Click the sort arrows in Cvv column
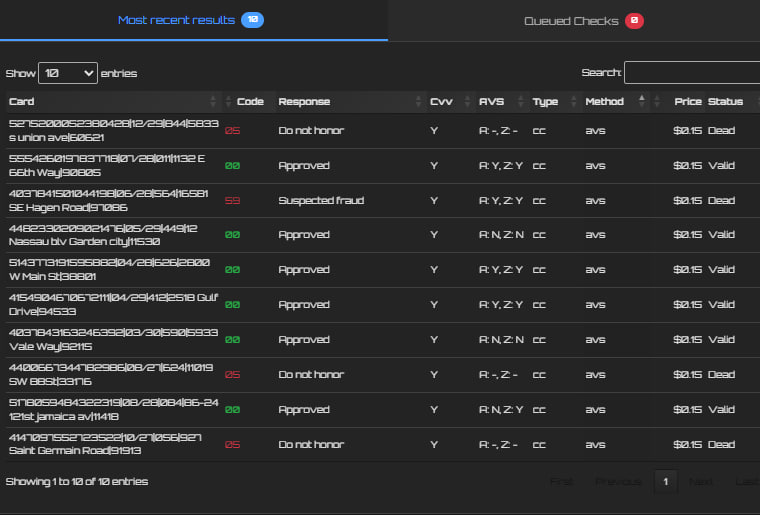Viewport: 760px width, 515px height. pos(467,101)
